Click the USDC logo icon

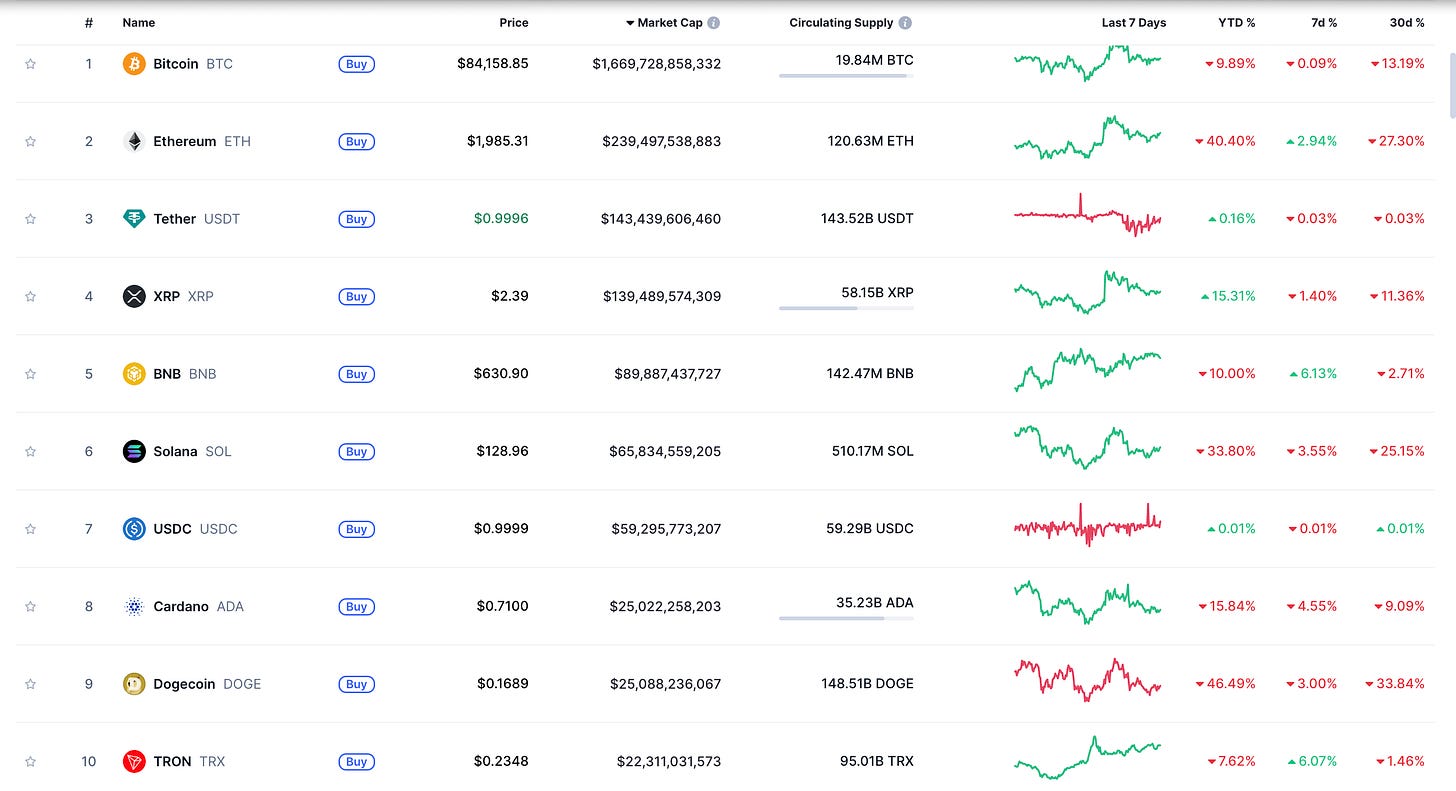coord(134,529)
